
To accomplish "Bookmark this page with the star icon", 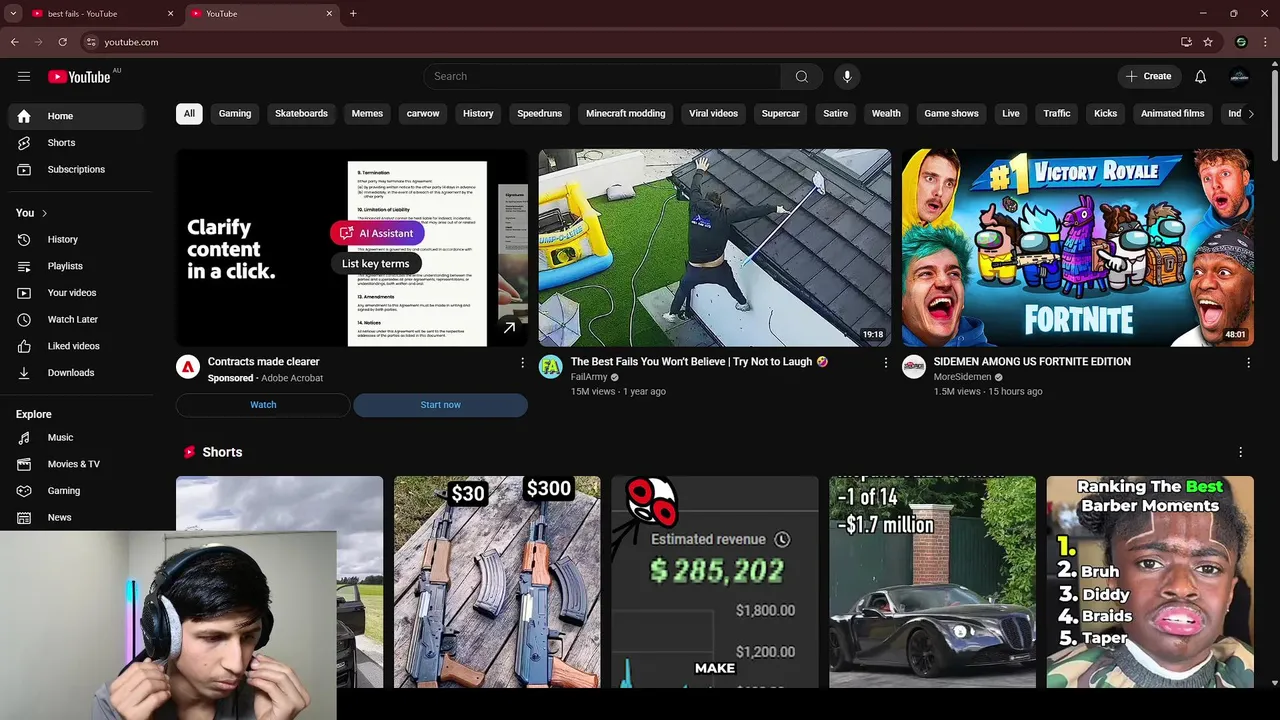I will [1208, 42].
